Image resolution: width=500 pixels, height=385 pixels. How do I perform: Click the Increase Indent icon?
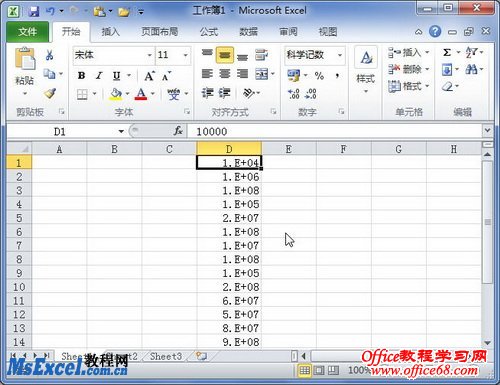(x=224, y=93)
